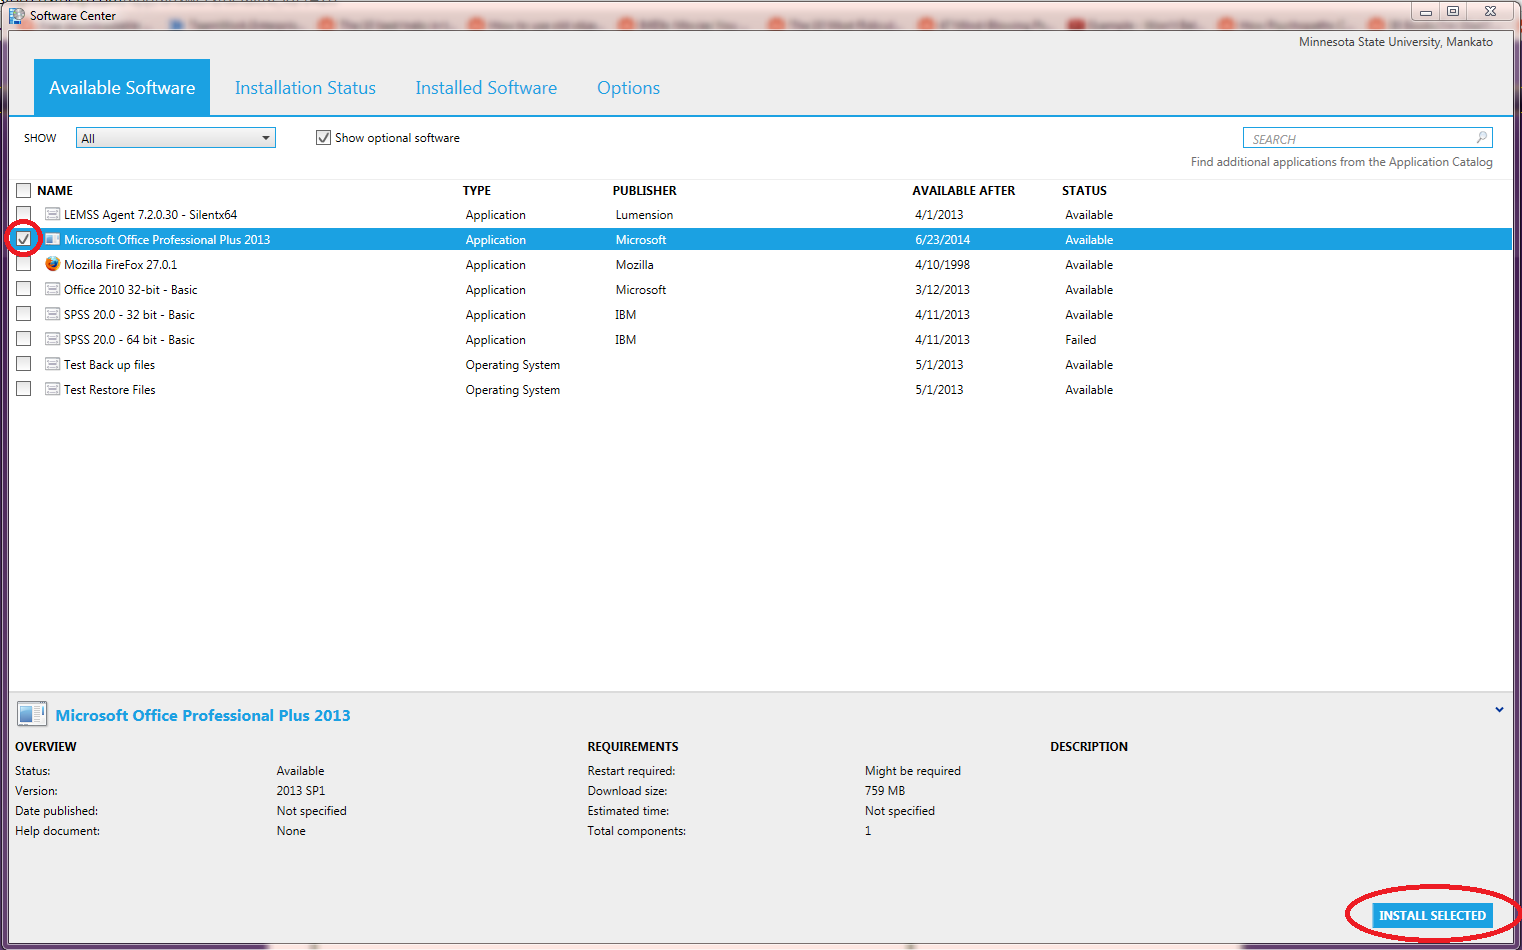
Task: Click the Test Back up files icon
Action: click(x=52, y=364)
